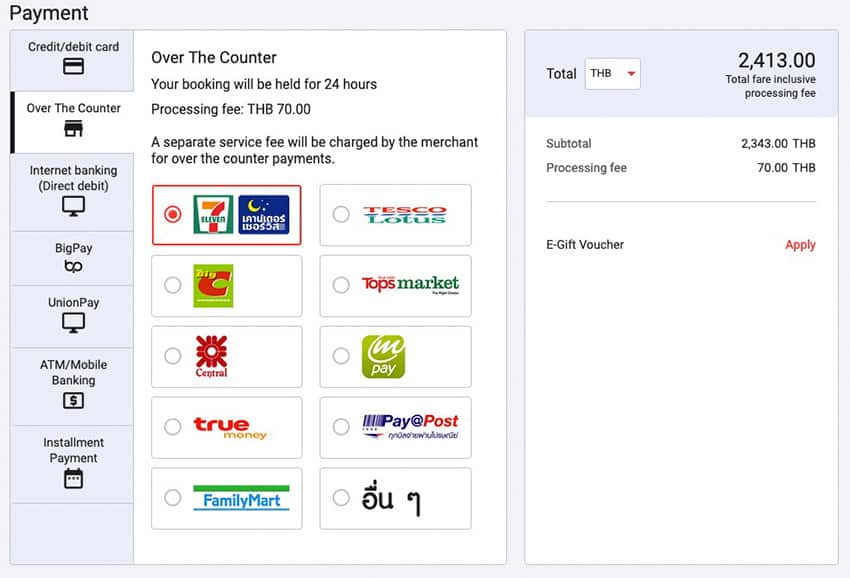Open the THB currency dropdown
The height and width of the screenshot is (578, 850).
point(613,74)
